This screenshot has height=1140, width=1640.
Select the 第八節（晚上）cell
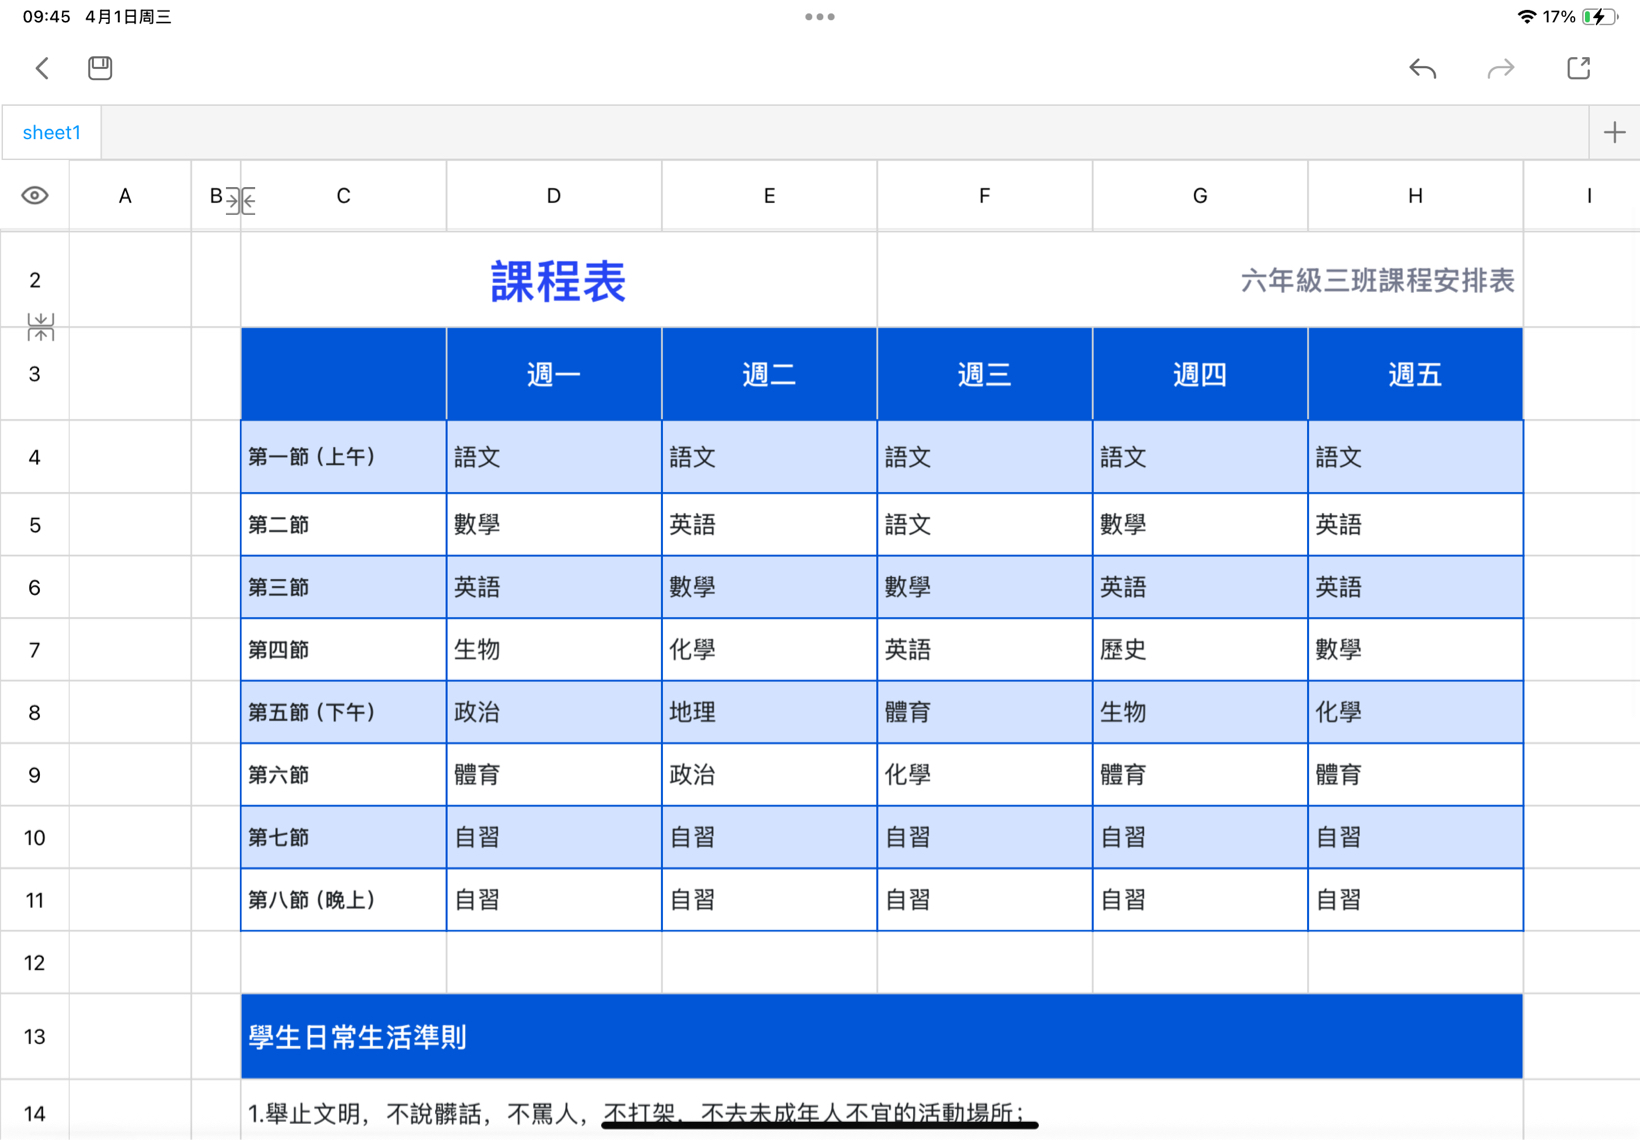pos(343,900)
